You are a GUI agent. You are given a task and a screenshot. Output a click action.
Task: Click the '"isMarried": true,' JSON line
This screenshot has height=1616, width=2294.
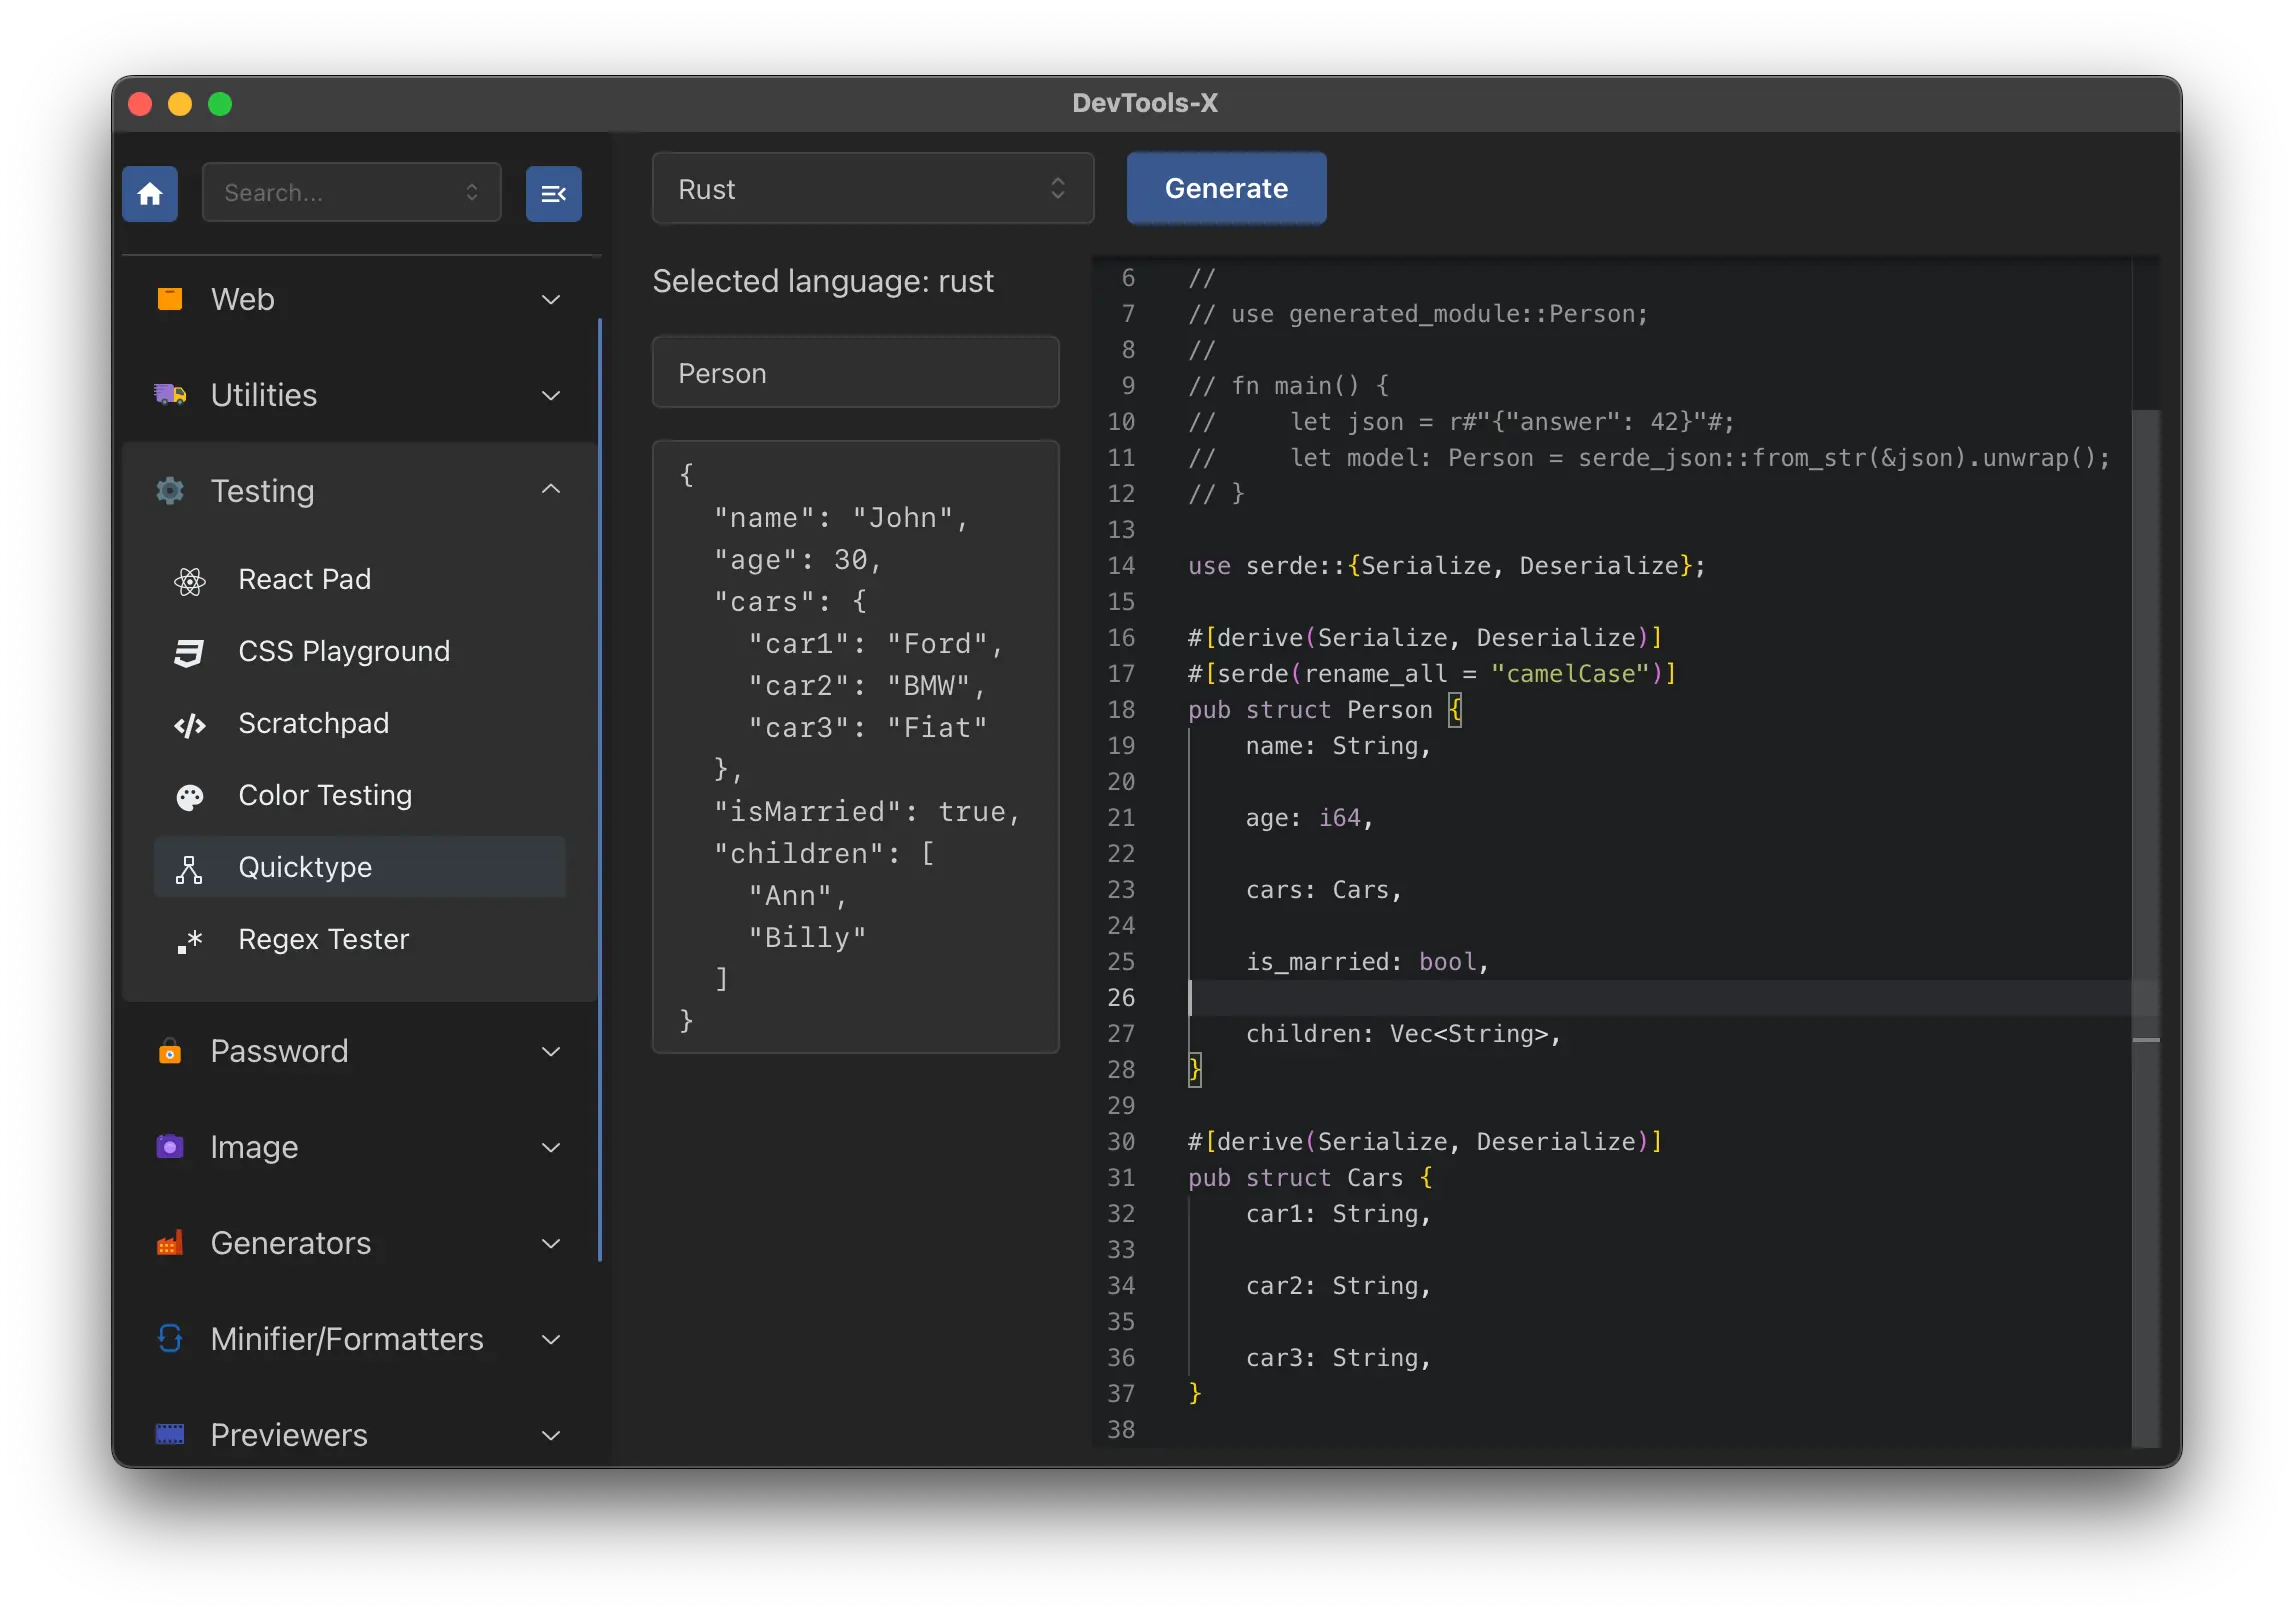point(866,811)
